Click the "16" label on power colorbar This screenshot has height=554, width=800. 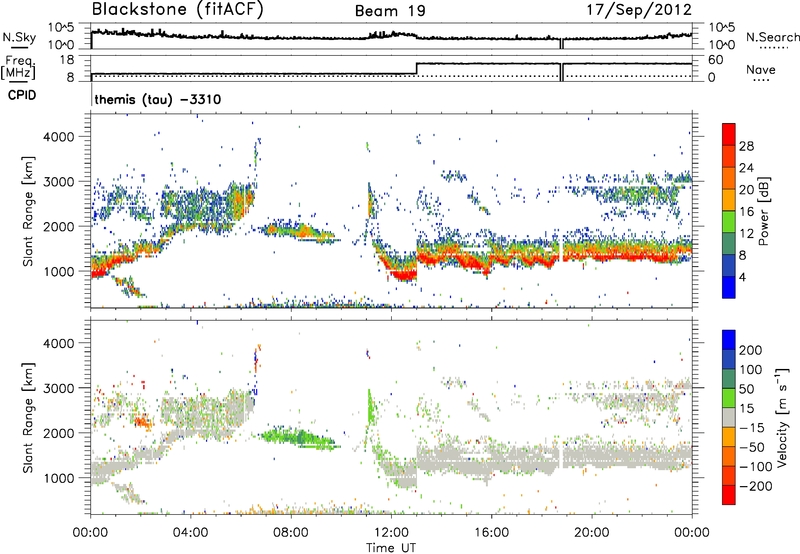pyautogui.click(x=746, y=212)
